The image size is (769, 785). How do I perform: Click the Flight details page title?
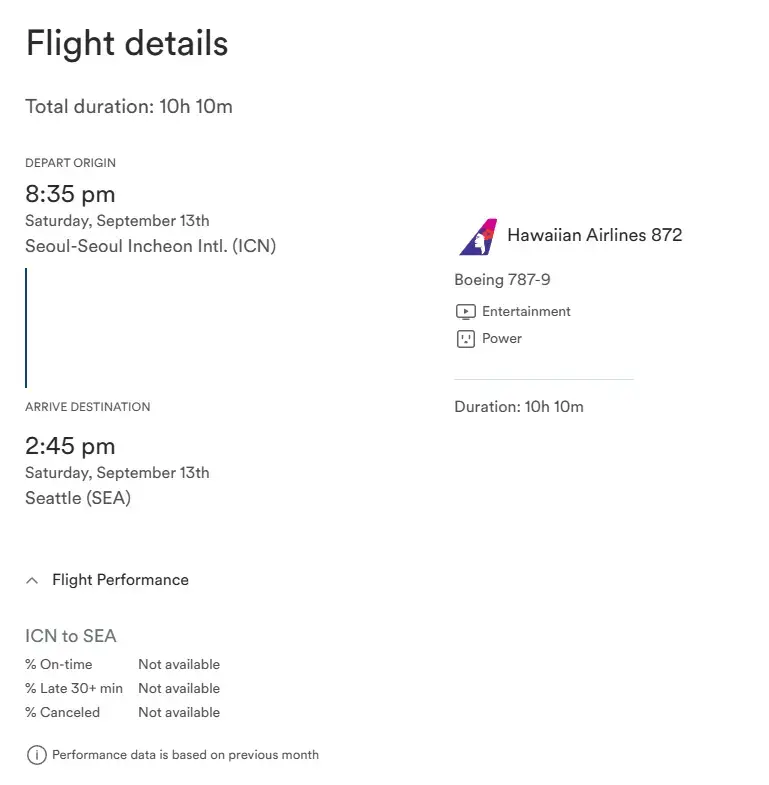[127, 43]
